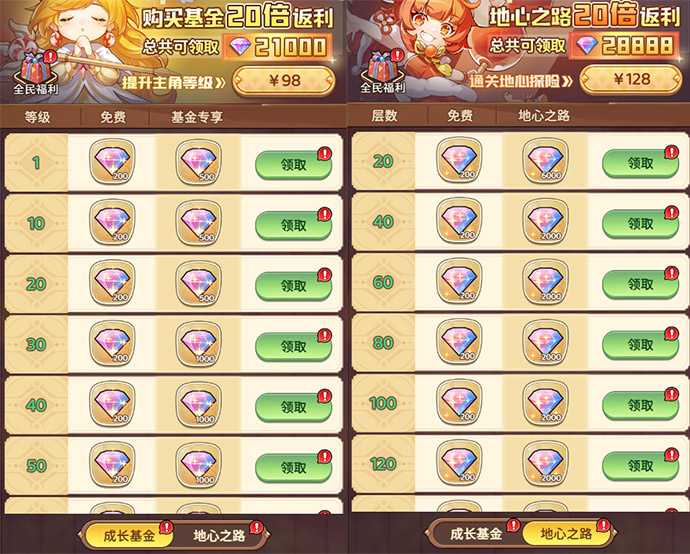690x554 pixels.
Task: Tap the free 200 gem at floor 100
Action: pos(459,402)
